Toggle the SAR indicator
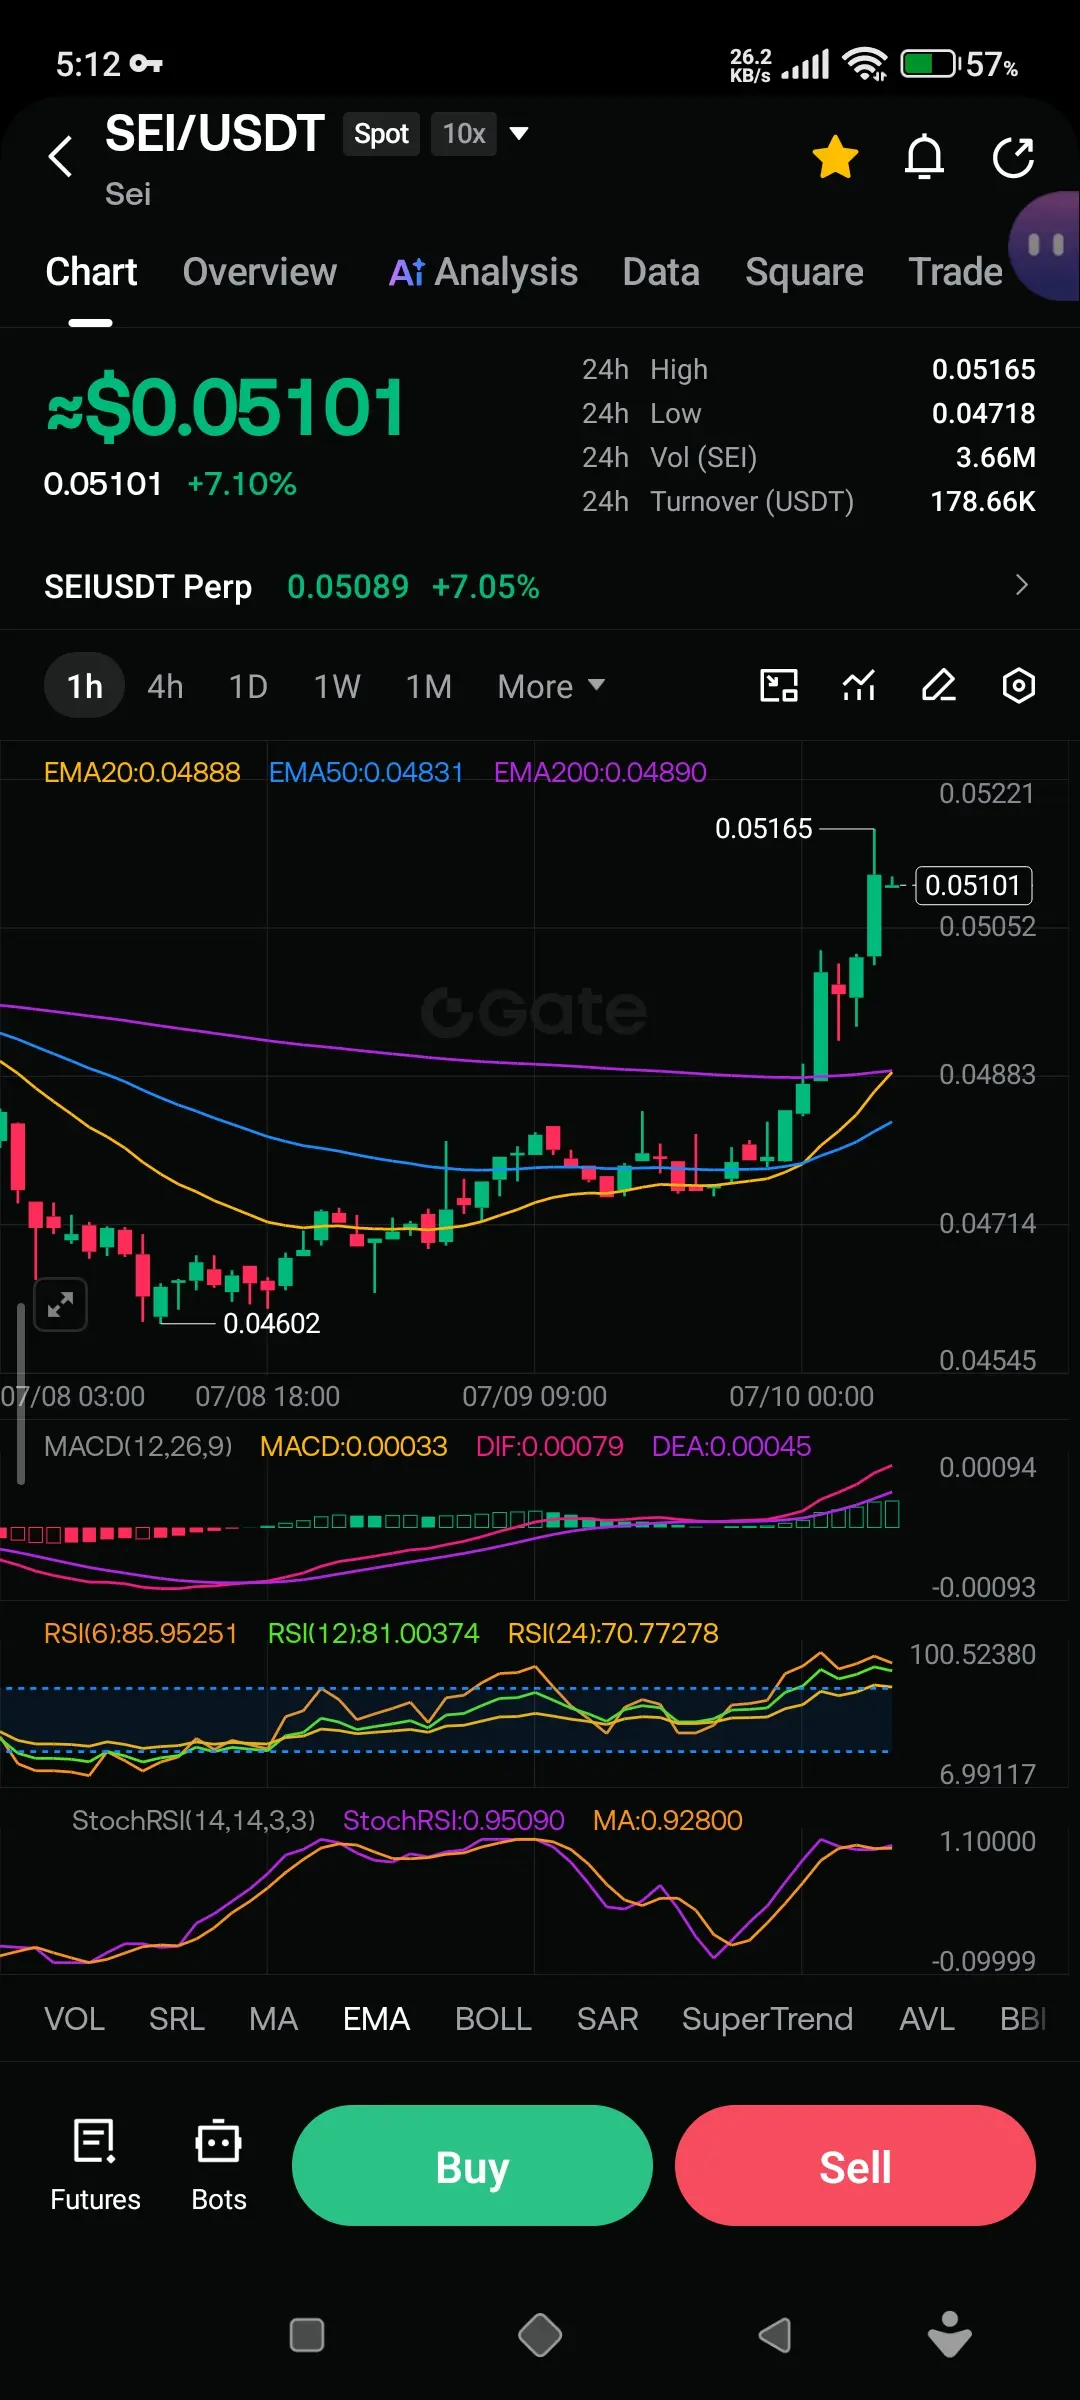 (x=607, y=2019)
